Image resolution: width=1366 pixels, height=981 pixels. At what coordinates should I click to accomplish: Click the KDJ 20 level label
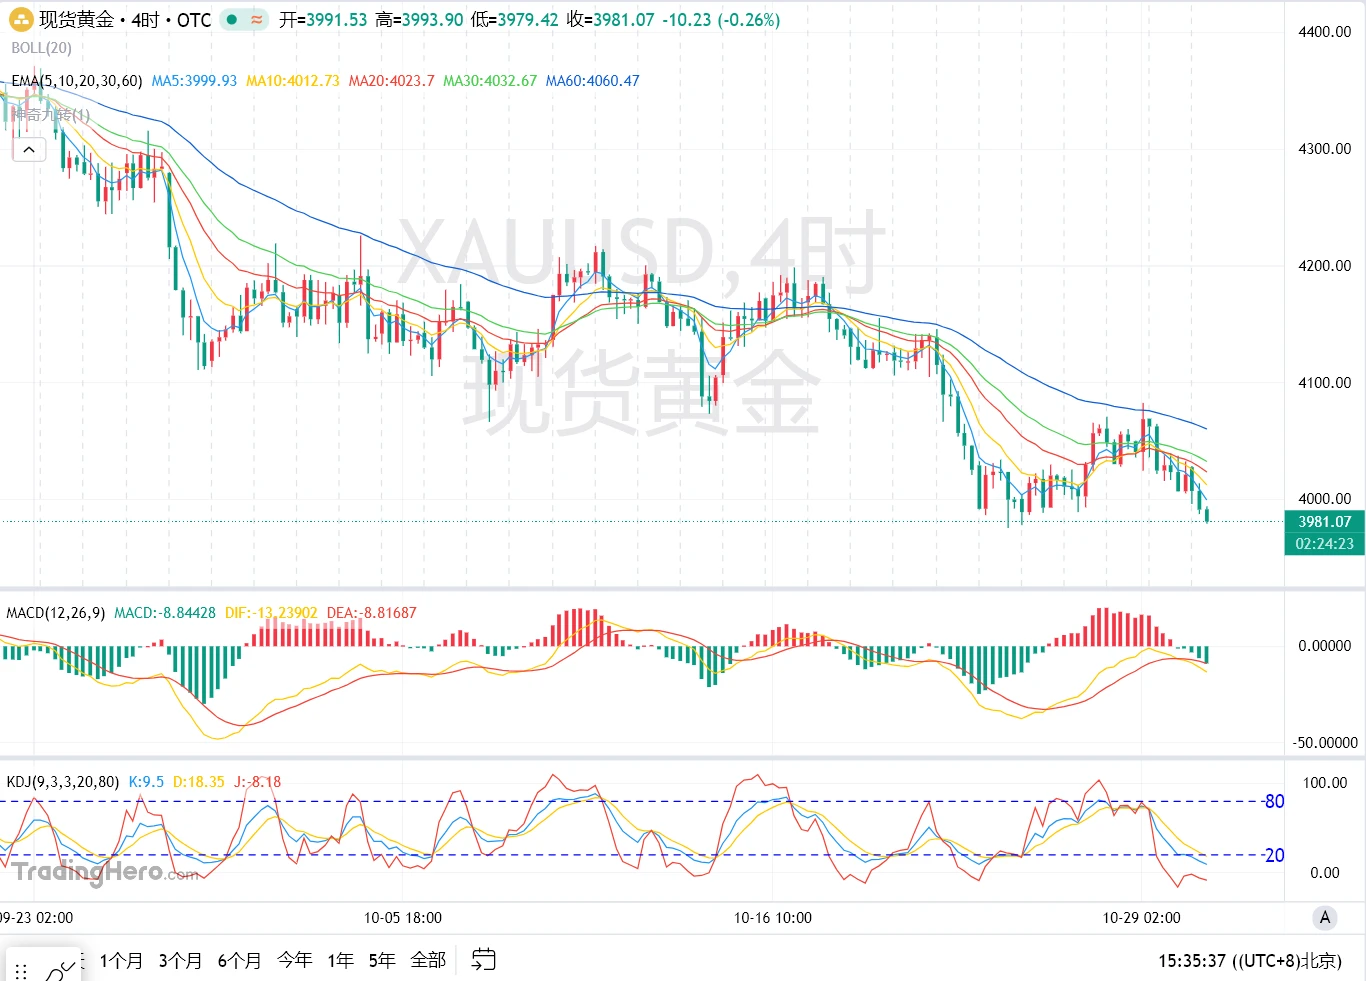pos(1273,855)
